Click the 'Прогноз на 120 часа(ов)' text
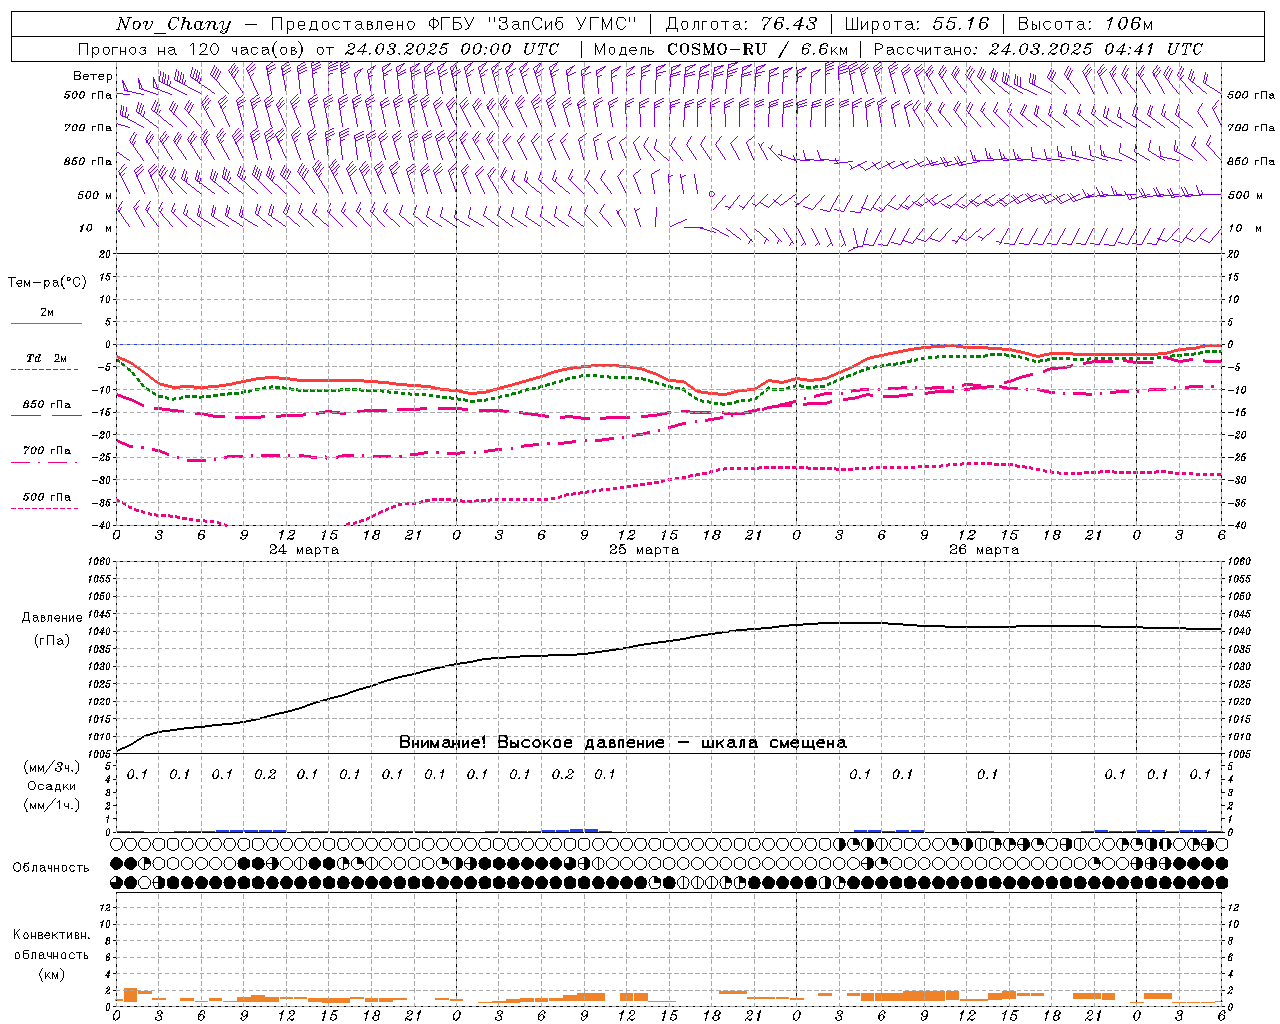The image size is (1280, 1024). coord(192,49)
